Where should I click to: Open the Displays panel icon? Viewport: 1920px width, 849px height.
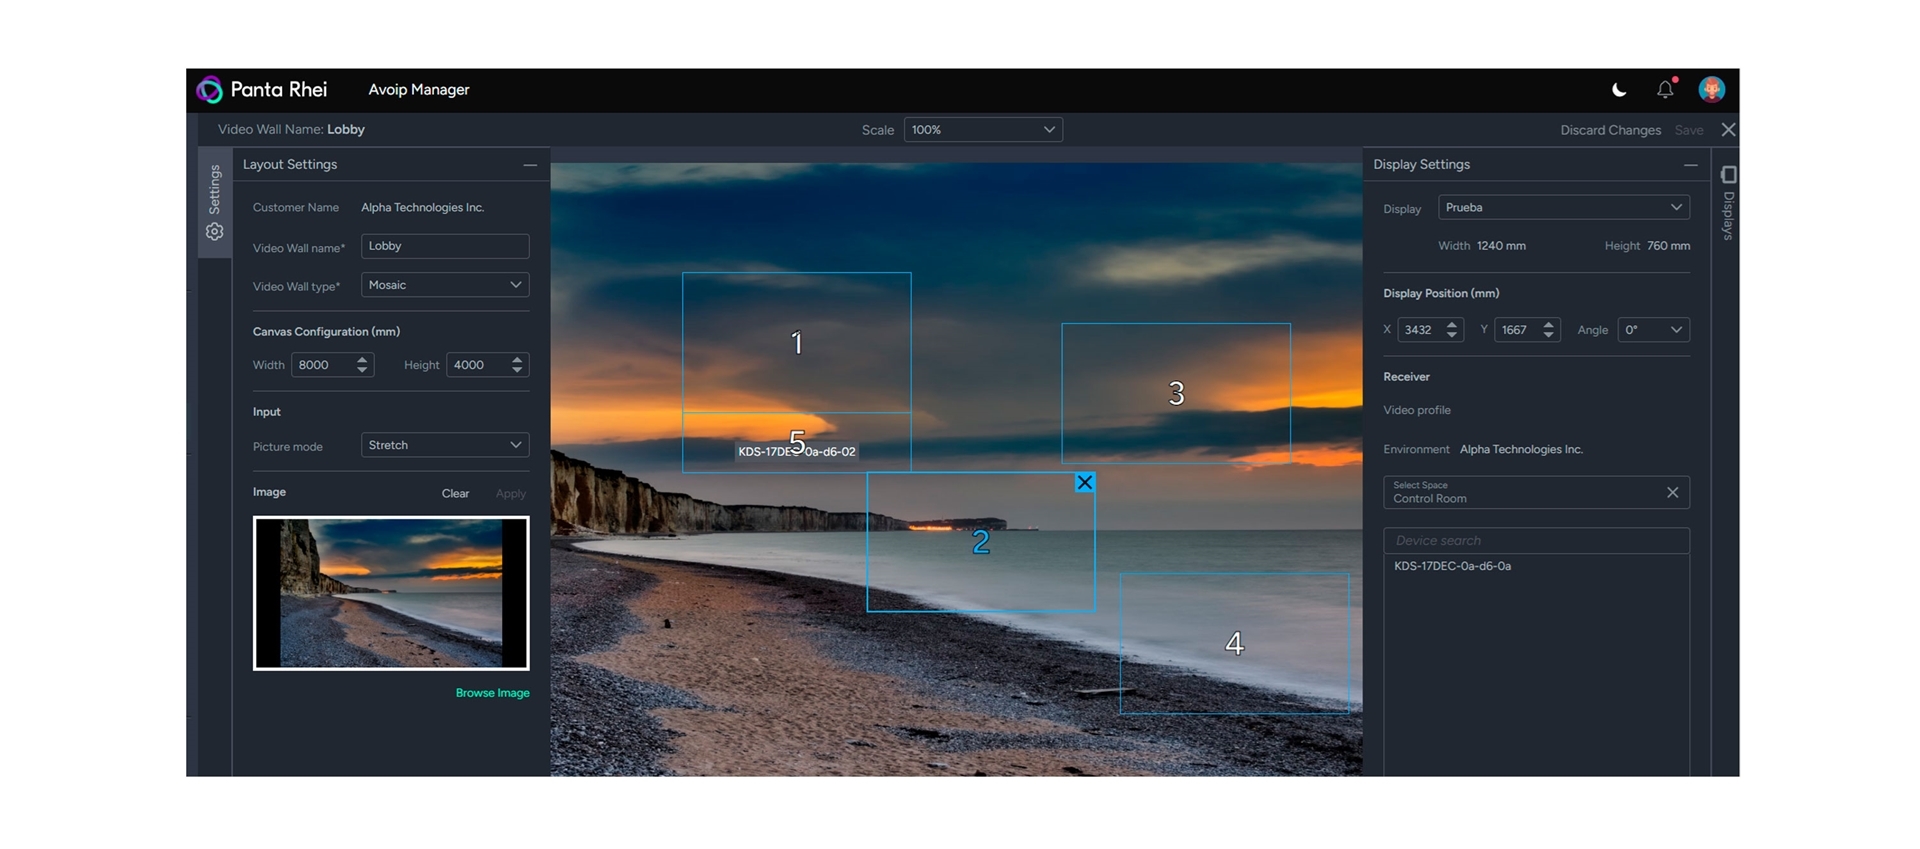[1728, 176]
